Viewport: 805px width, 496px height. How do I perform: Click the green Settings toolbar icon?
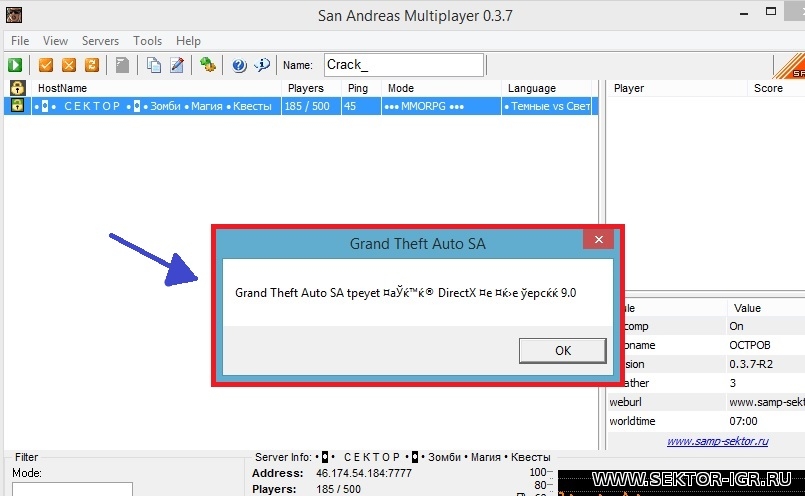click(x=208, y=65)
